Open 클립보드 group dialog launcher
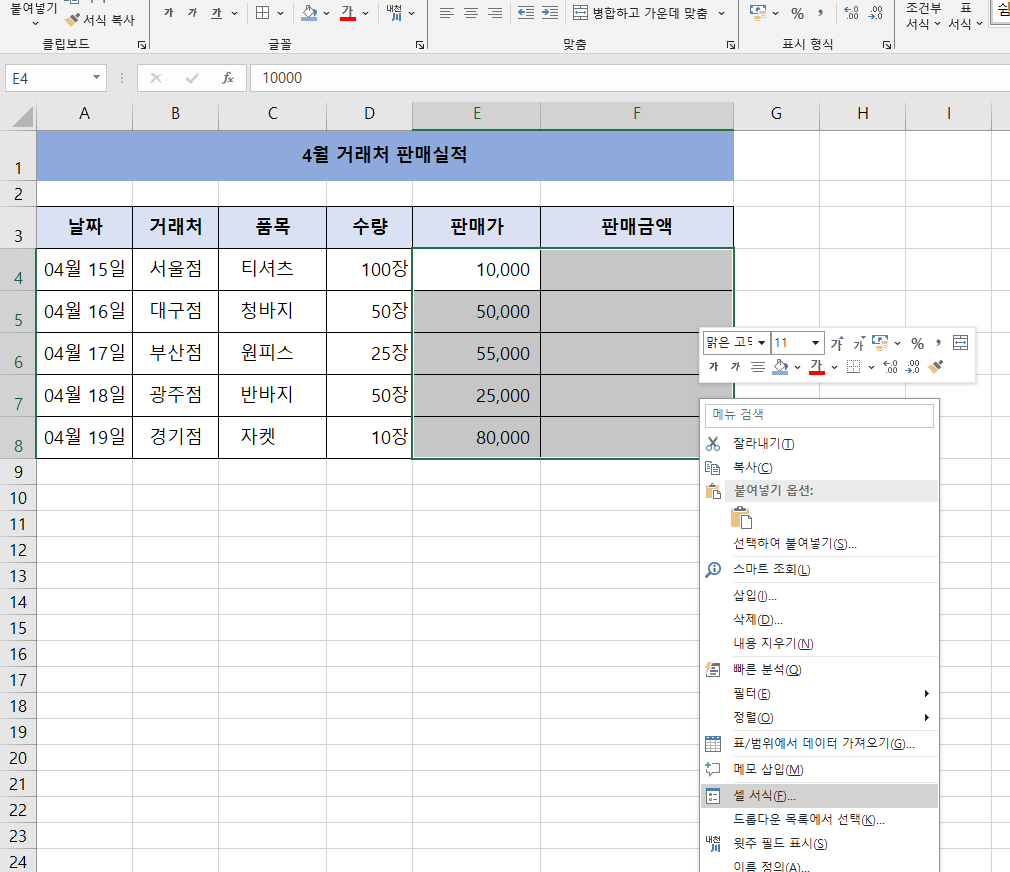This screenshot has width=1010, height=872. [142, 45]
